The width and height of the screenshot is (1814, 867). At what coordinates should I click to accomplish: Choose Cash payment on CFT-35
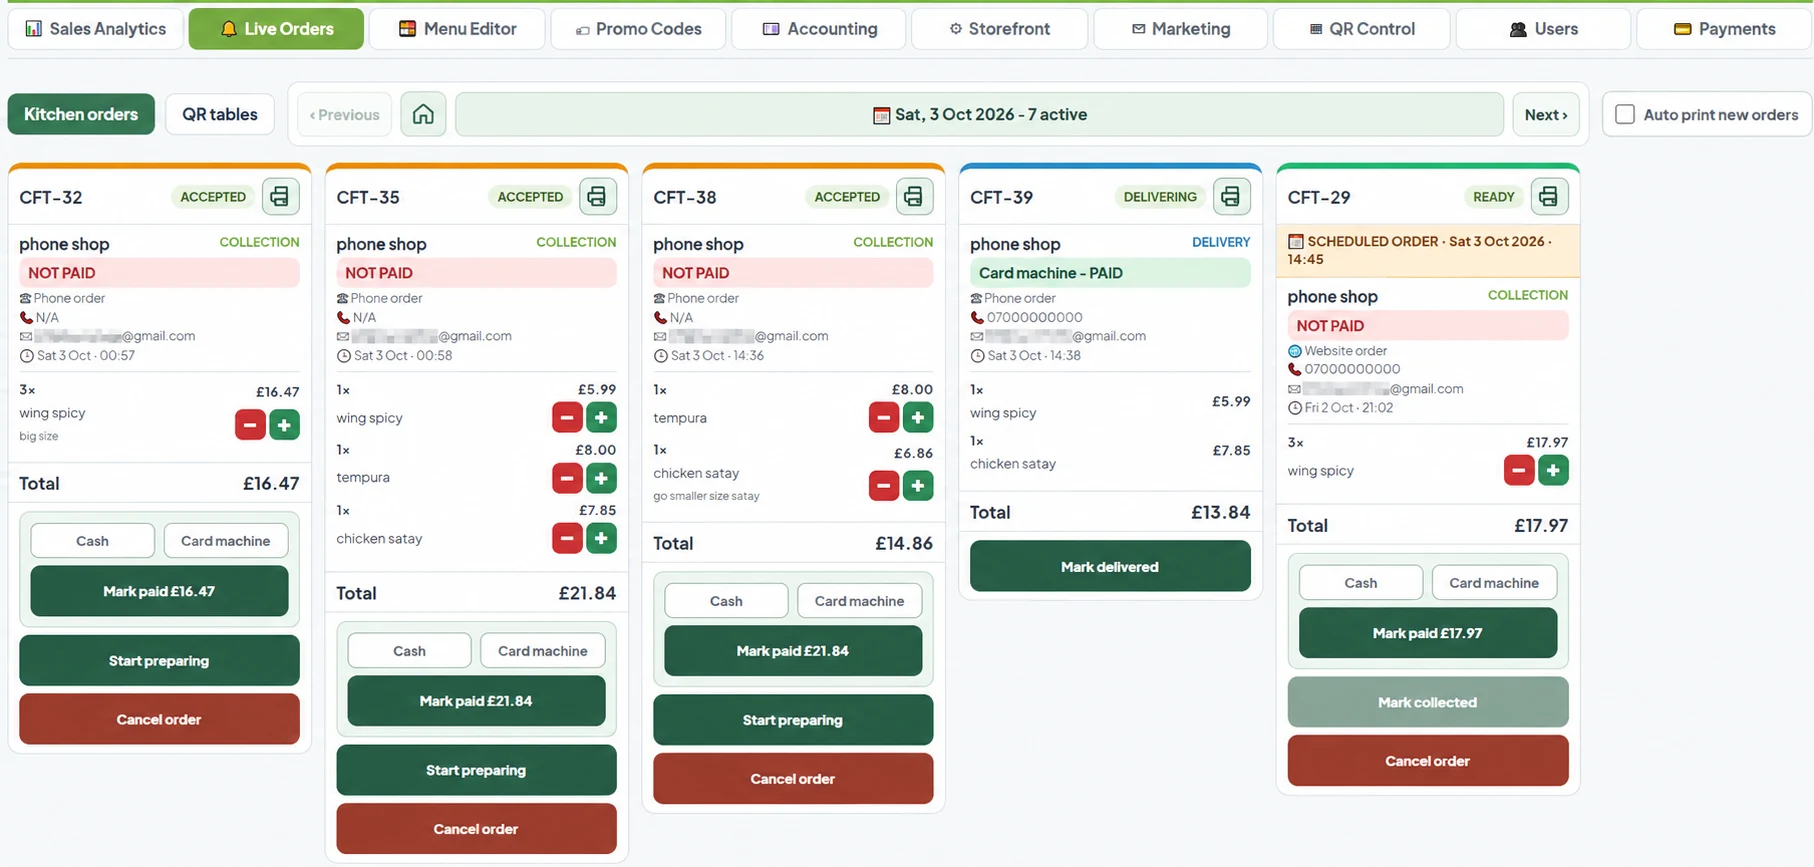[x=409, y=651]
